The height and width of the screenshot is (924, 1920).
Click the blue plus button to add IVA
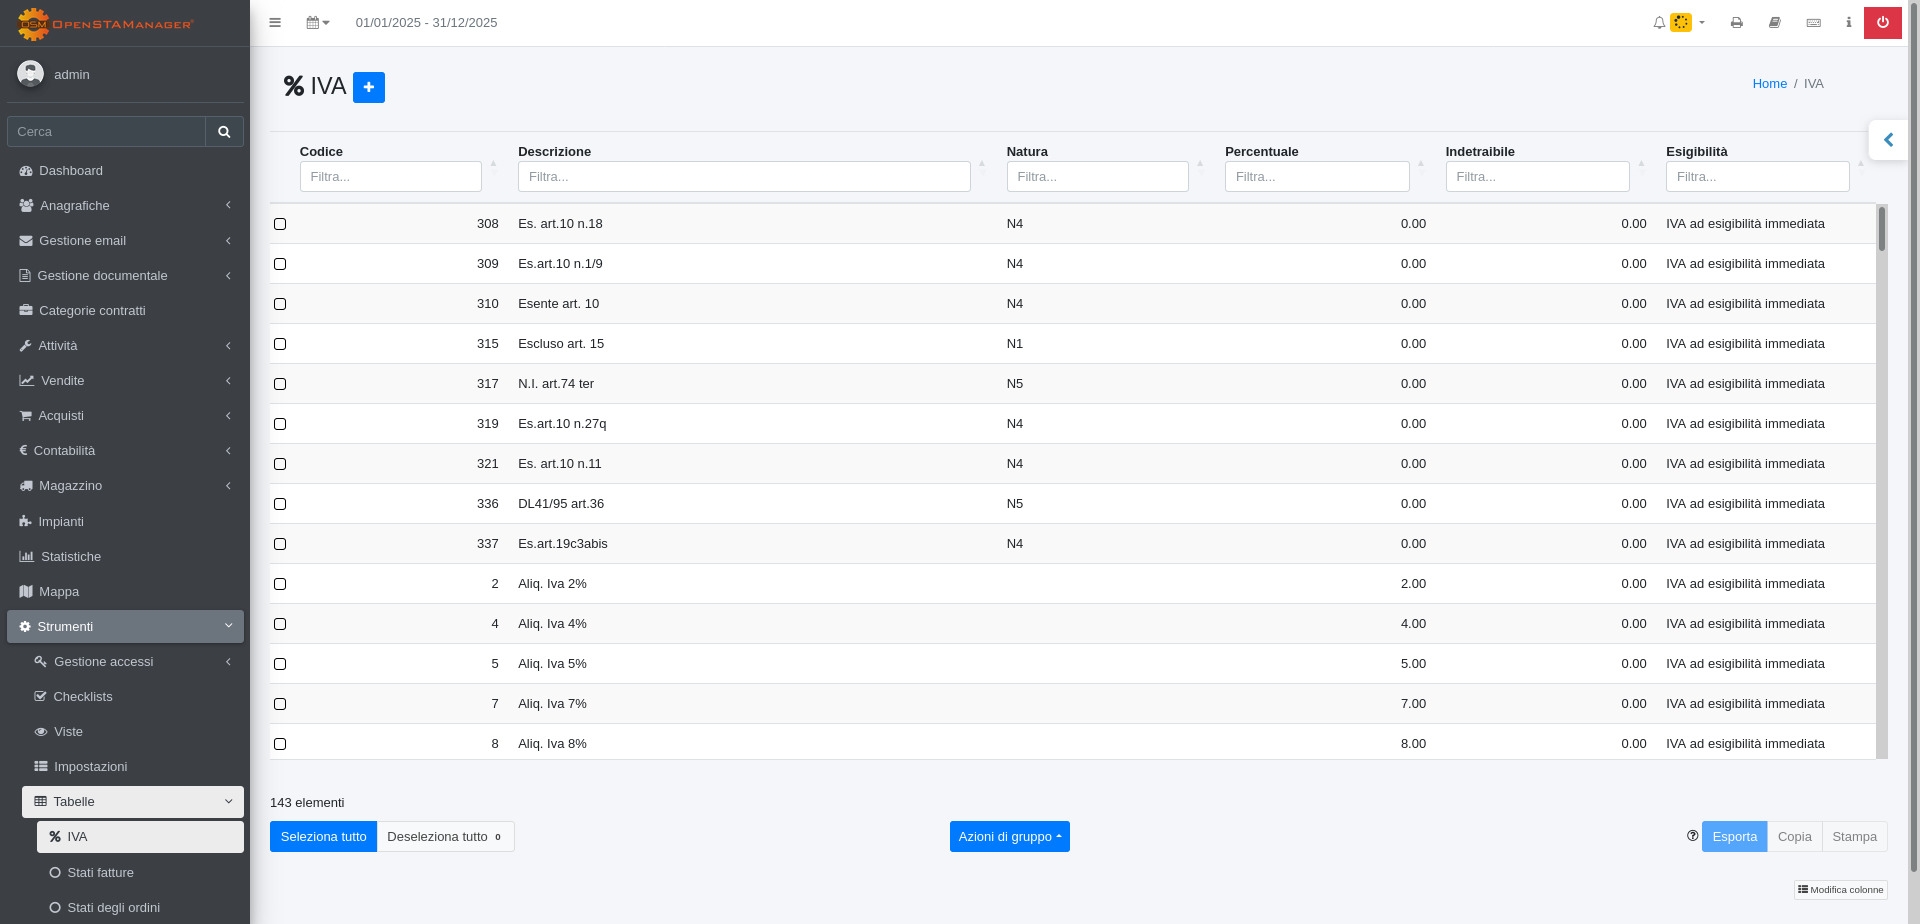pyautogui.click(x=368, y=88)
